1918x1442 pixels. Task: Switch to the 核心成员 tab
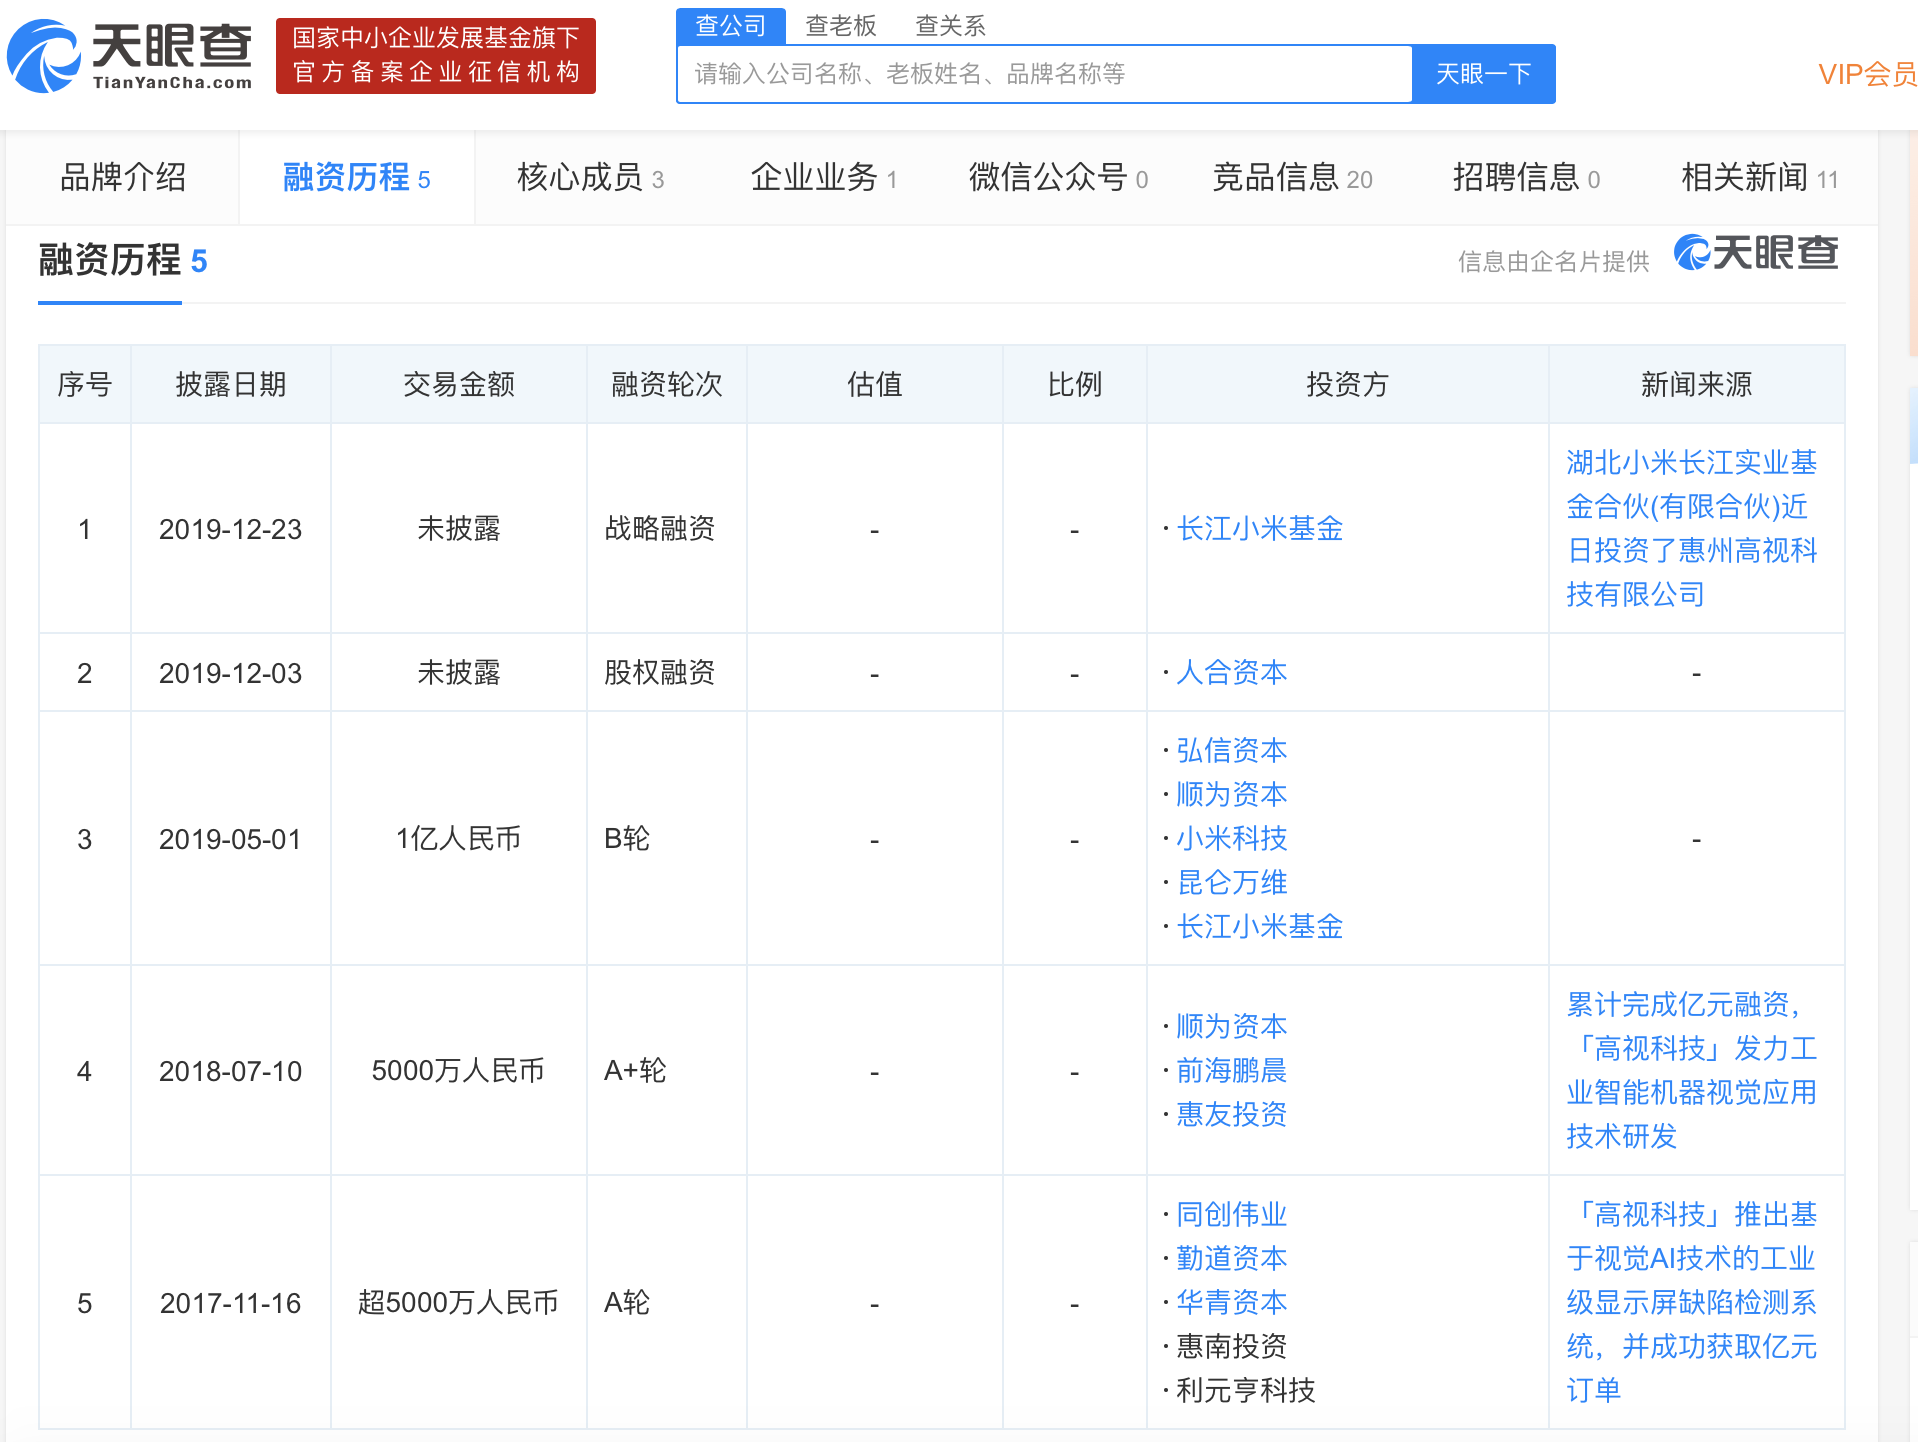[x=590, y=177]
